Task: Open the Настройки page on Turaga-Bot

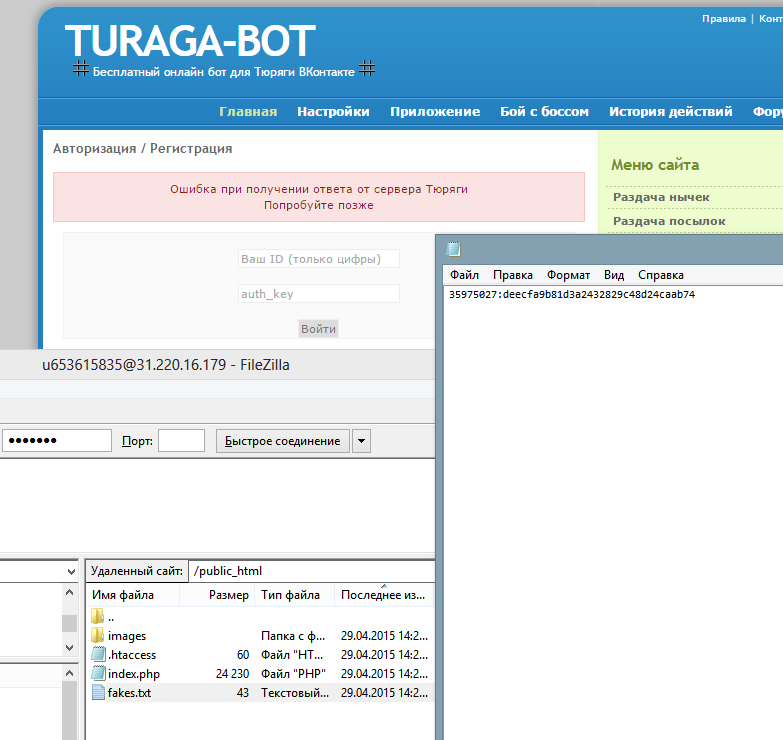Action: (x=333, y=111)
